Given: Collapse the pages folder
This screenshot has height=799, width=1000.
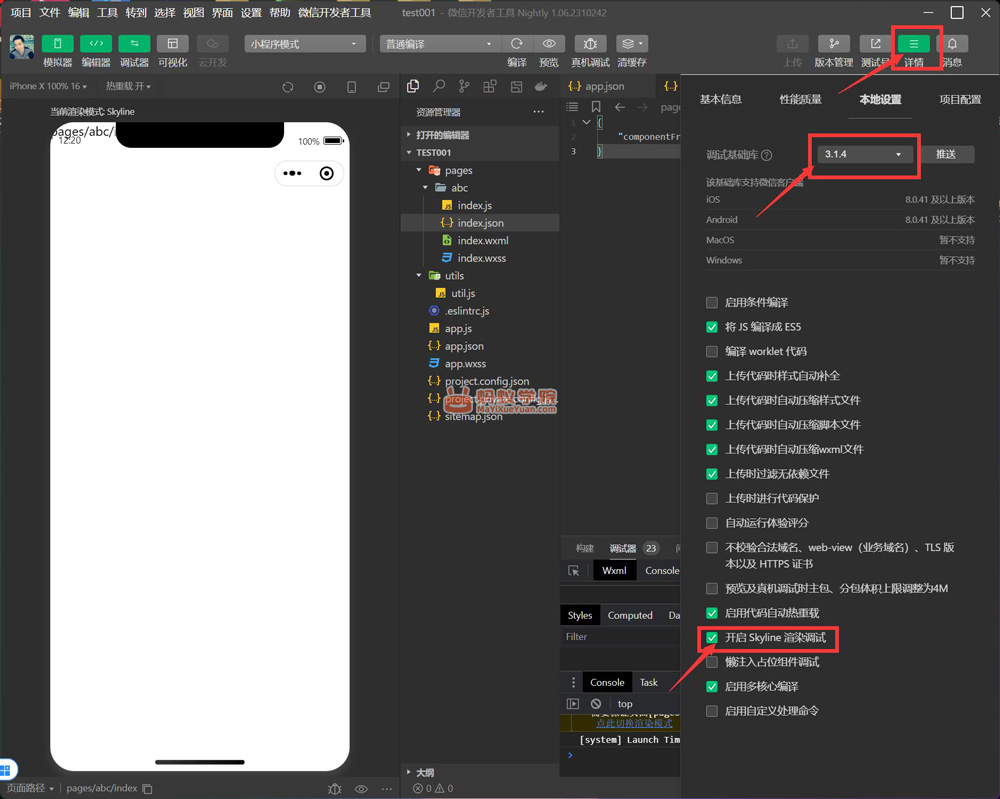Looking at the screenshot, I should click(x=419, y=170).
